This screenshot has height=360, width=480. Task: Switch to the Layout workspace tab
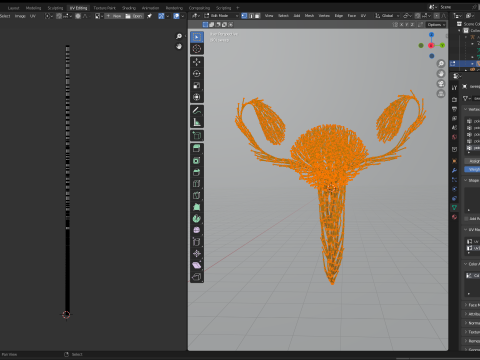point(14,8)
